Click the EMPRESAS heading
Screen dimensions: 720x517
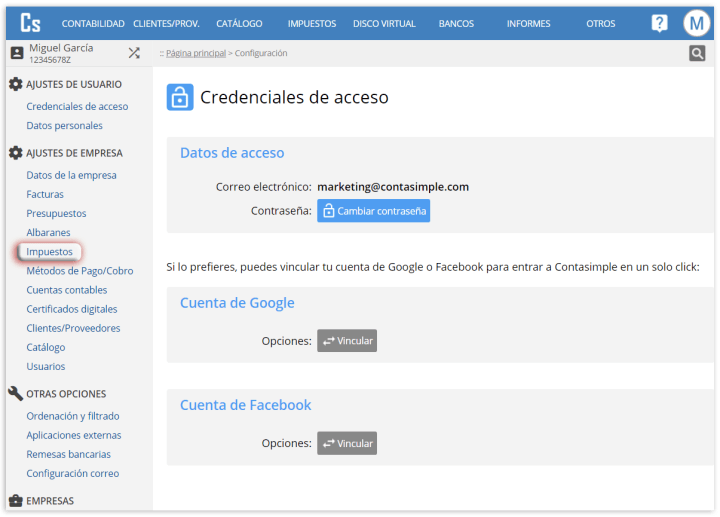[x=50, y=501]
